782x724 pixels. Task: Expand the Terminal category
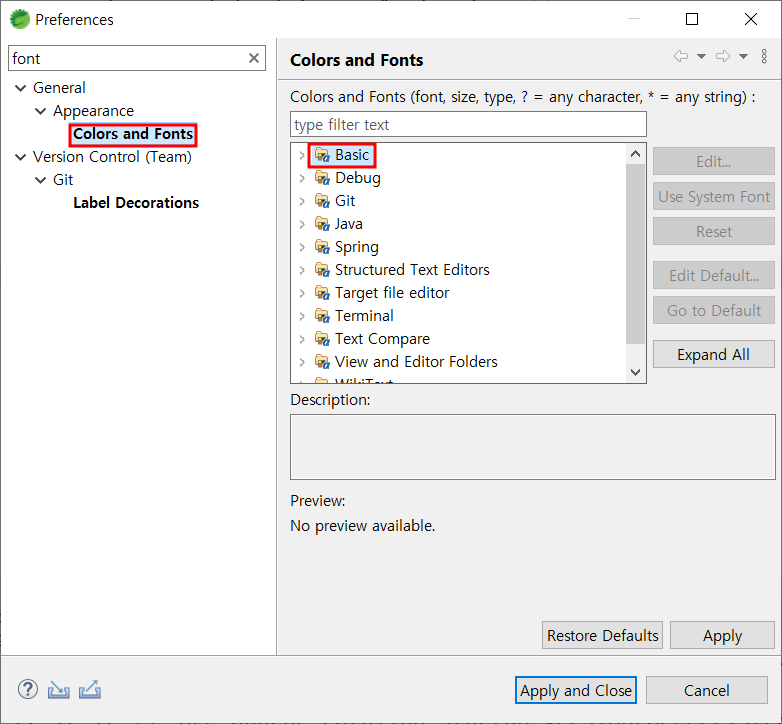(x=302, y=316)
